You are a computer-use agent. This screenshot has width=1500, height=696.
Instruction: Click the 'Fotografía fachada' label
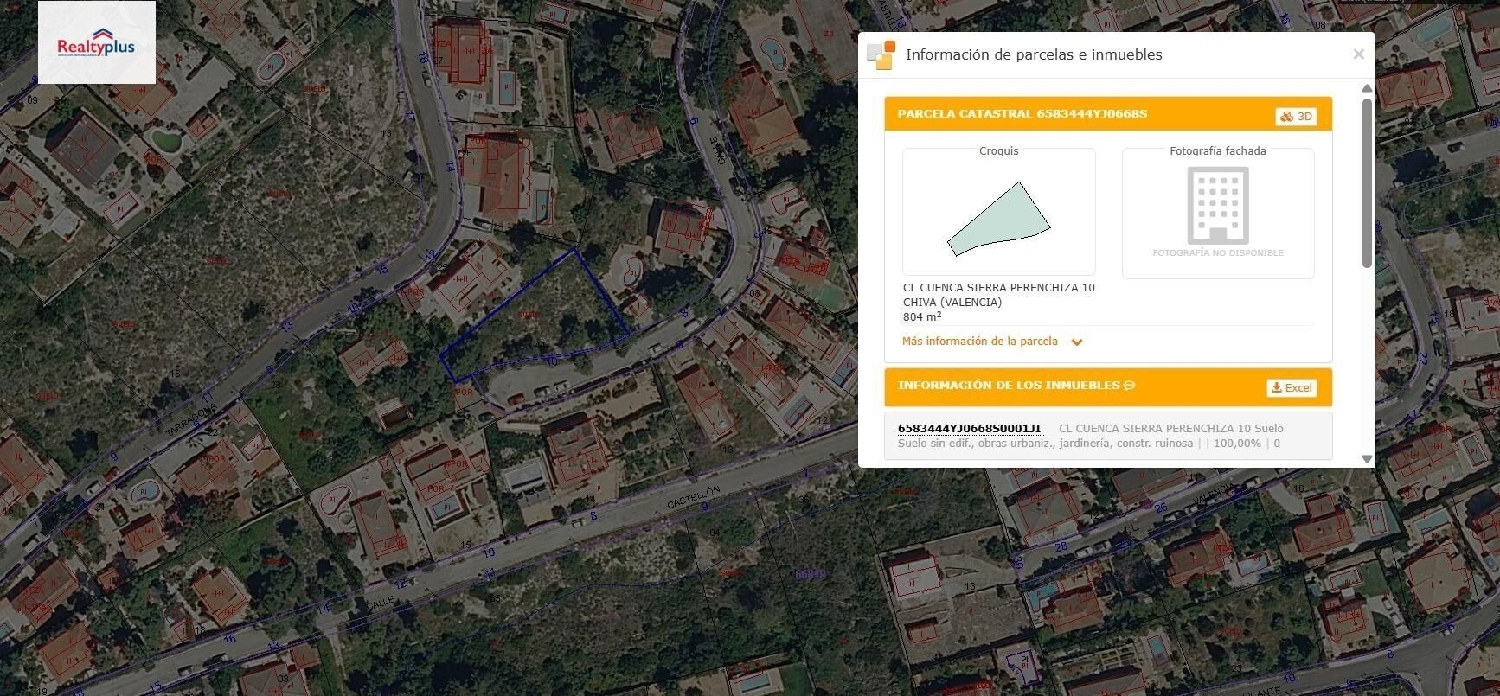1217,152
